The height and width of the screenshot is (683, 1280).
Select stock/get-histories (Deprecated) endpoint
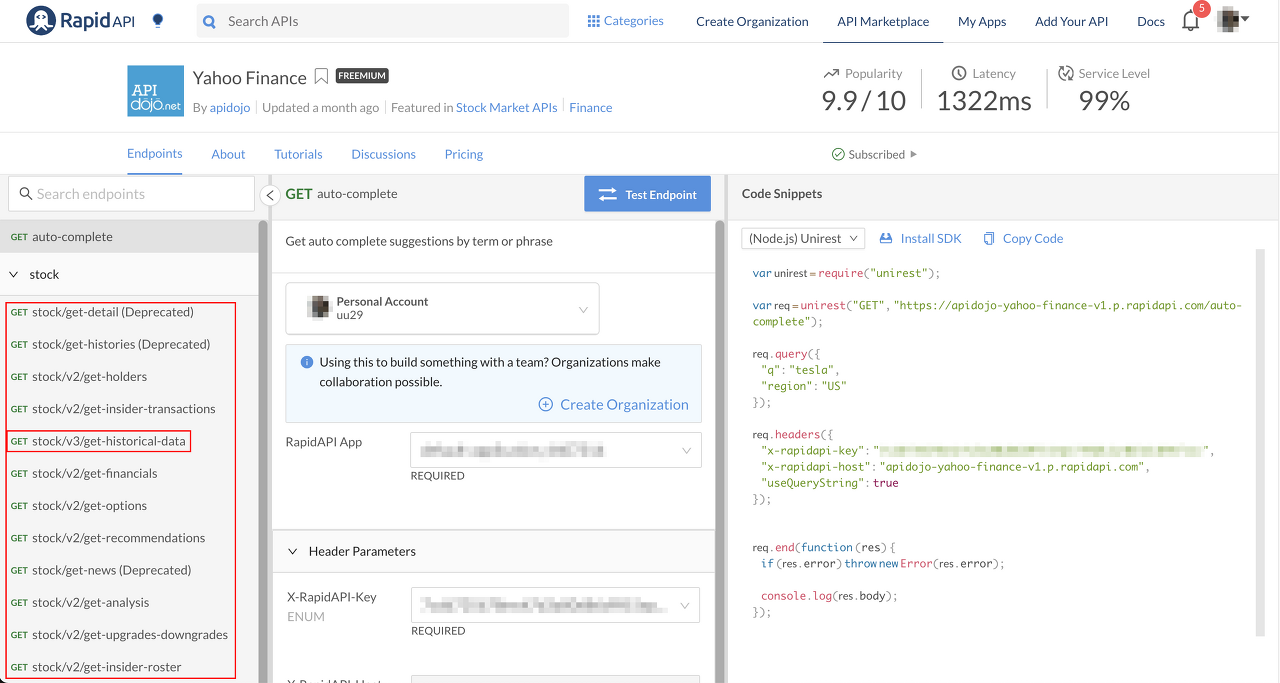click(120, 344)
